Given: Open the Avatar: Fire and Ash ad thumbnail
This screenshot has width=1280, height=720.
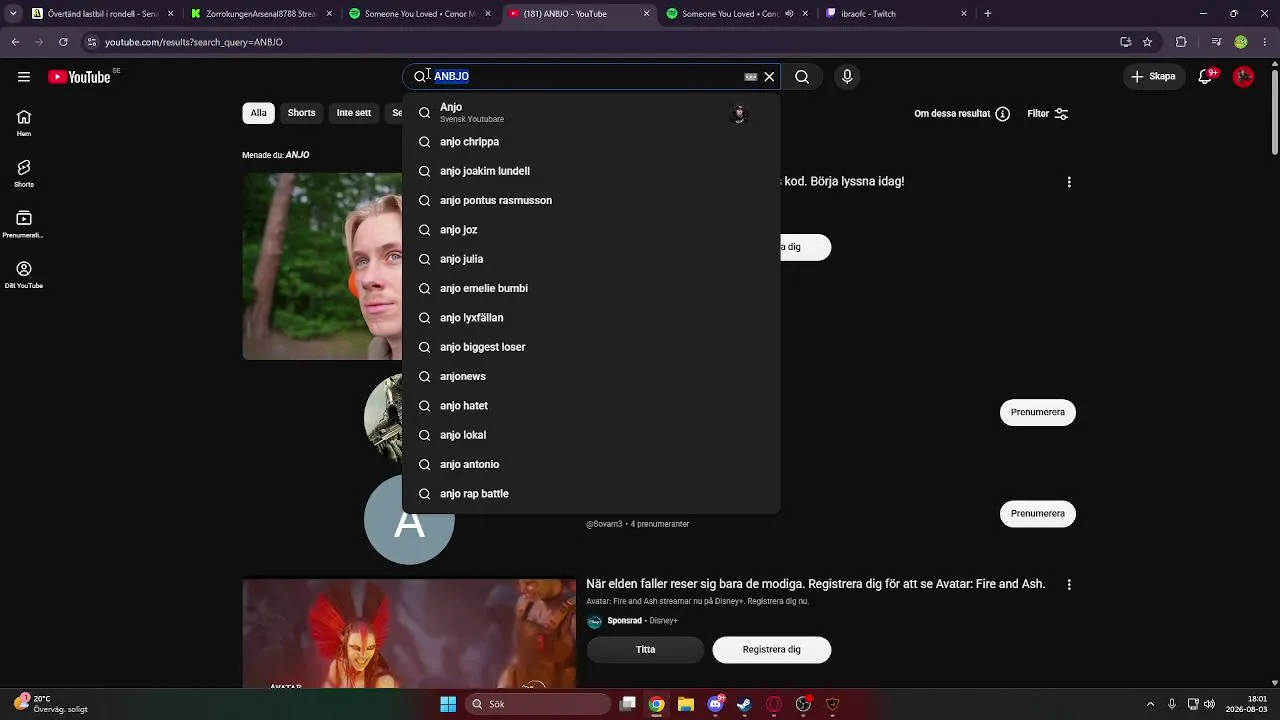Looking at the screenshot, I should click(409, 634).
